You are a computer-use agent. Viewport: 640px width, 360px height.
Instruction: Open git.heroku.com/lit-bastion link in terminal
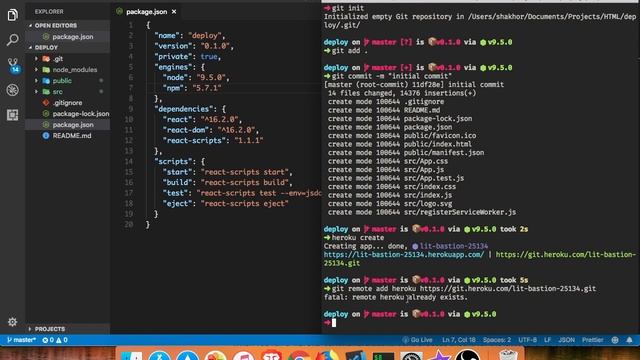(565, 255)
